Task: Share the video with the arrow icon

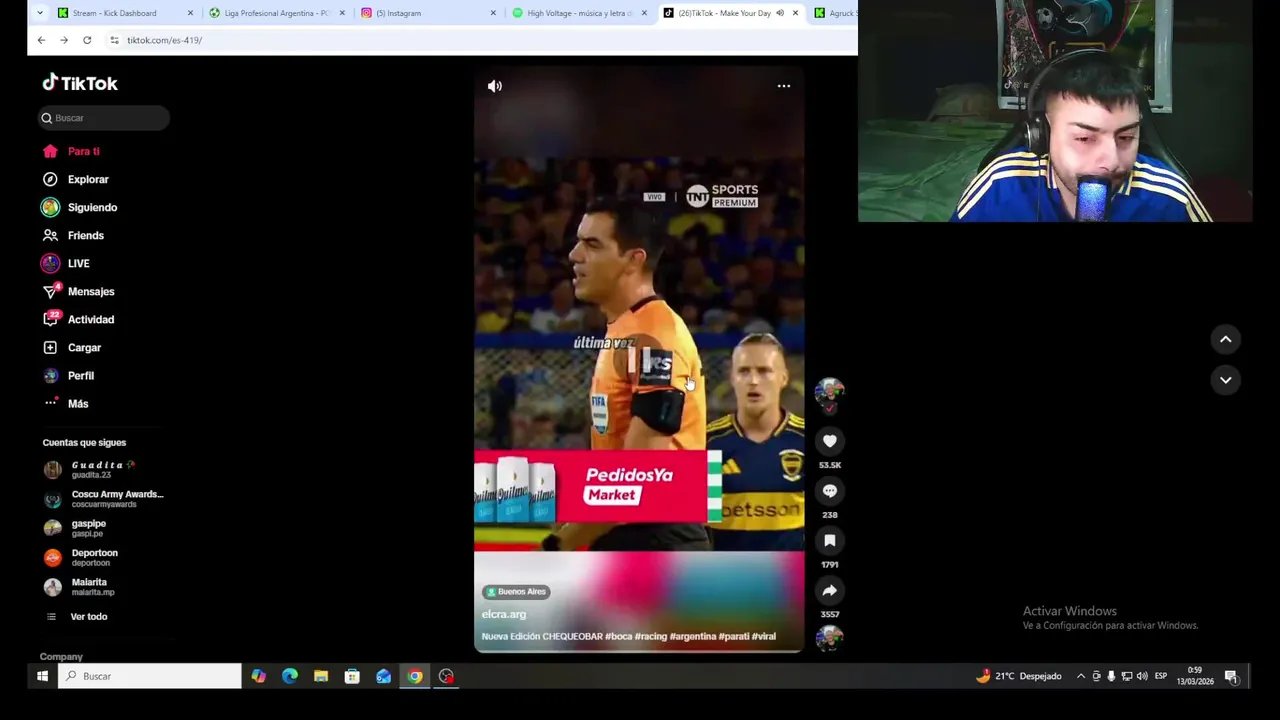Action: [830, 591]
